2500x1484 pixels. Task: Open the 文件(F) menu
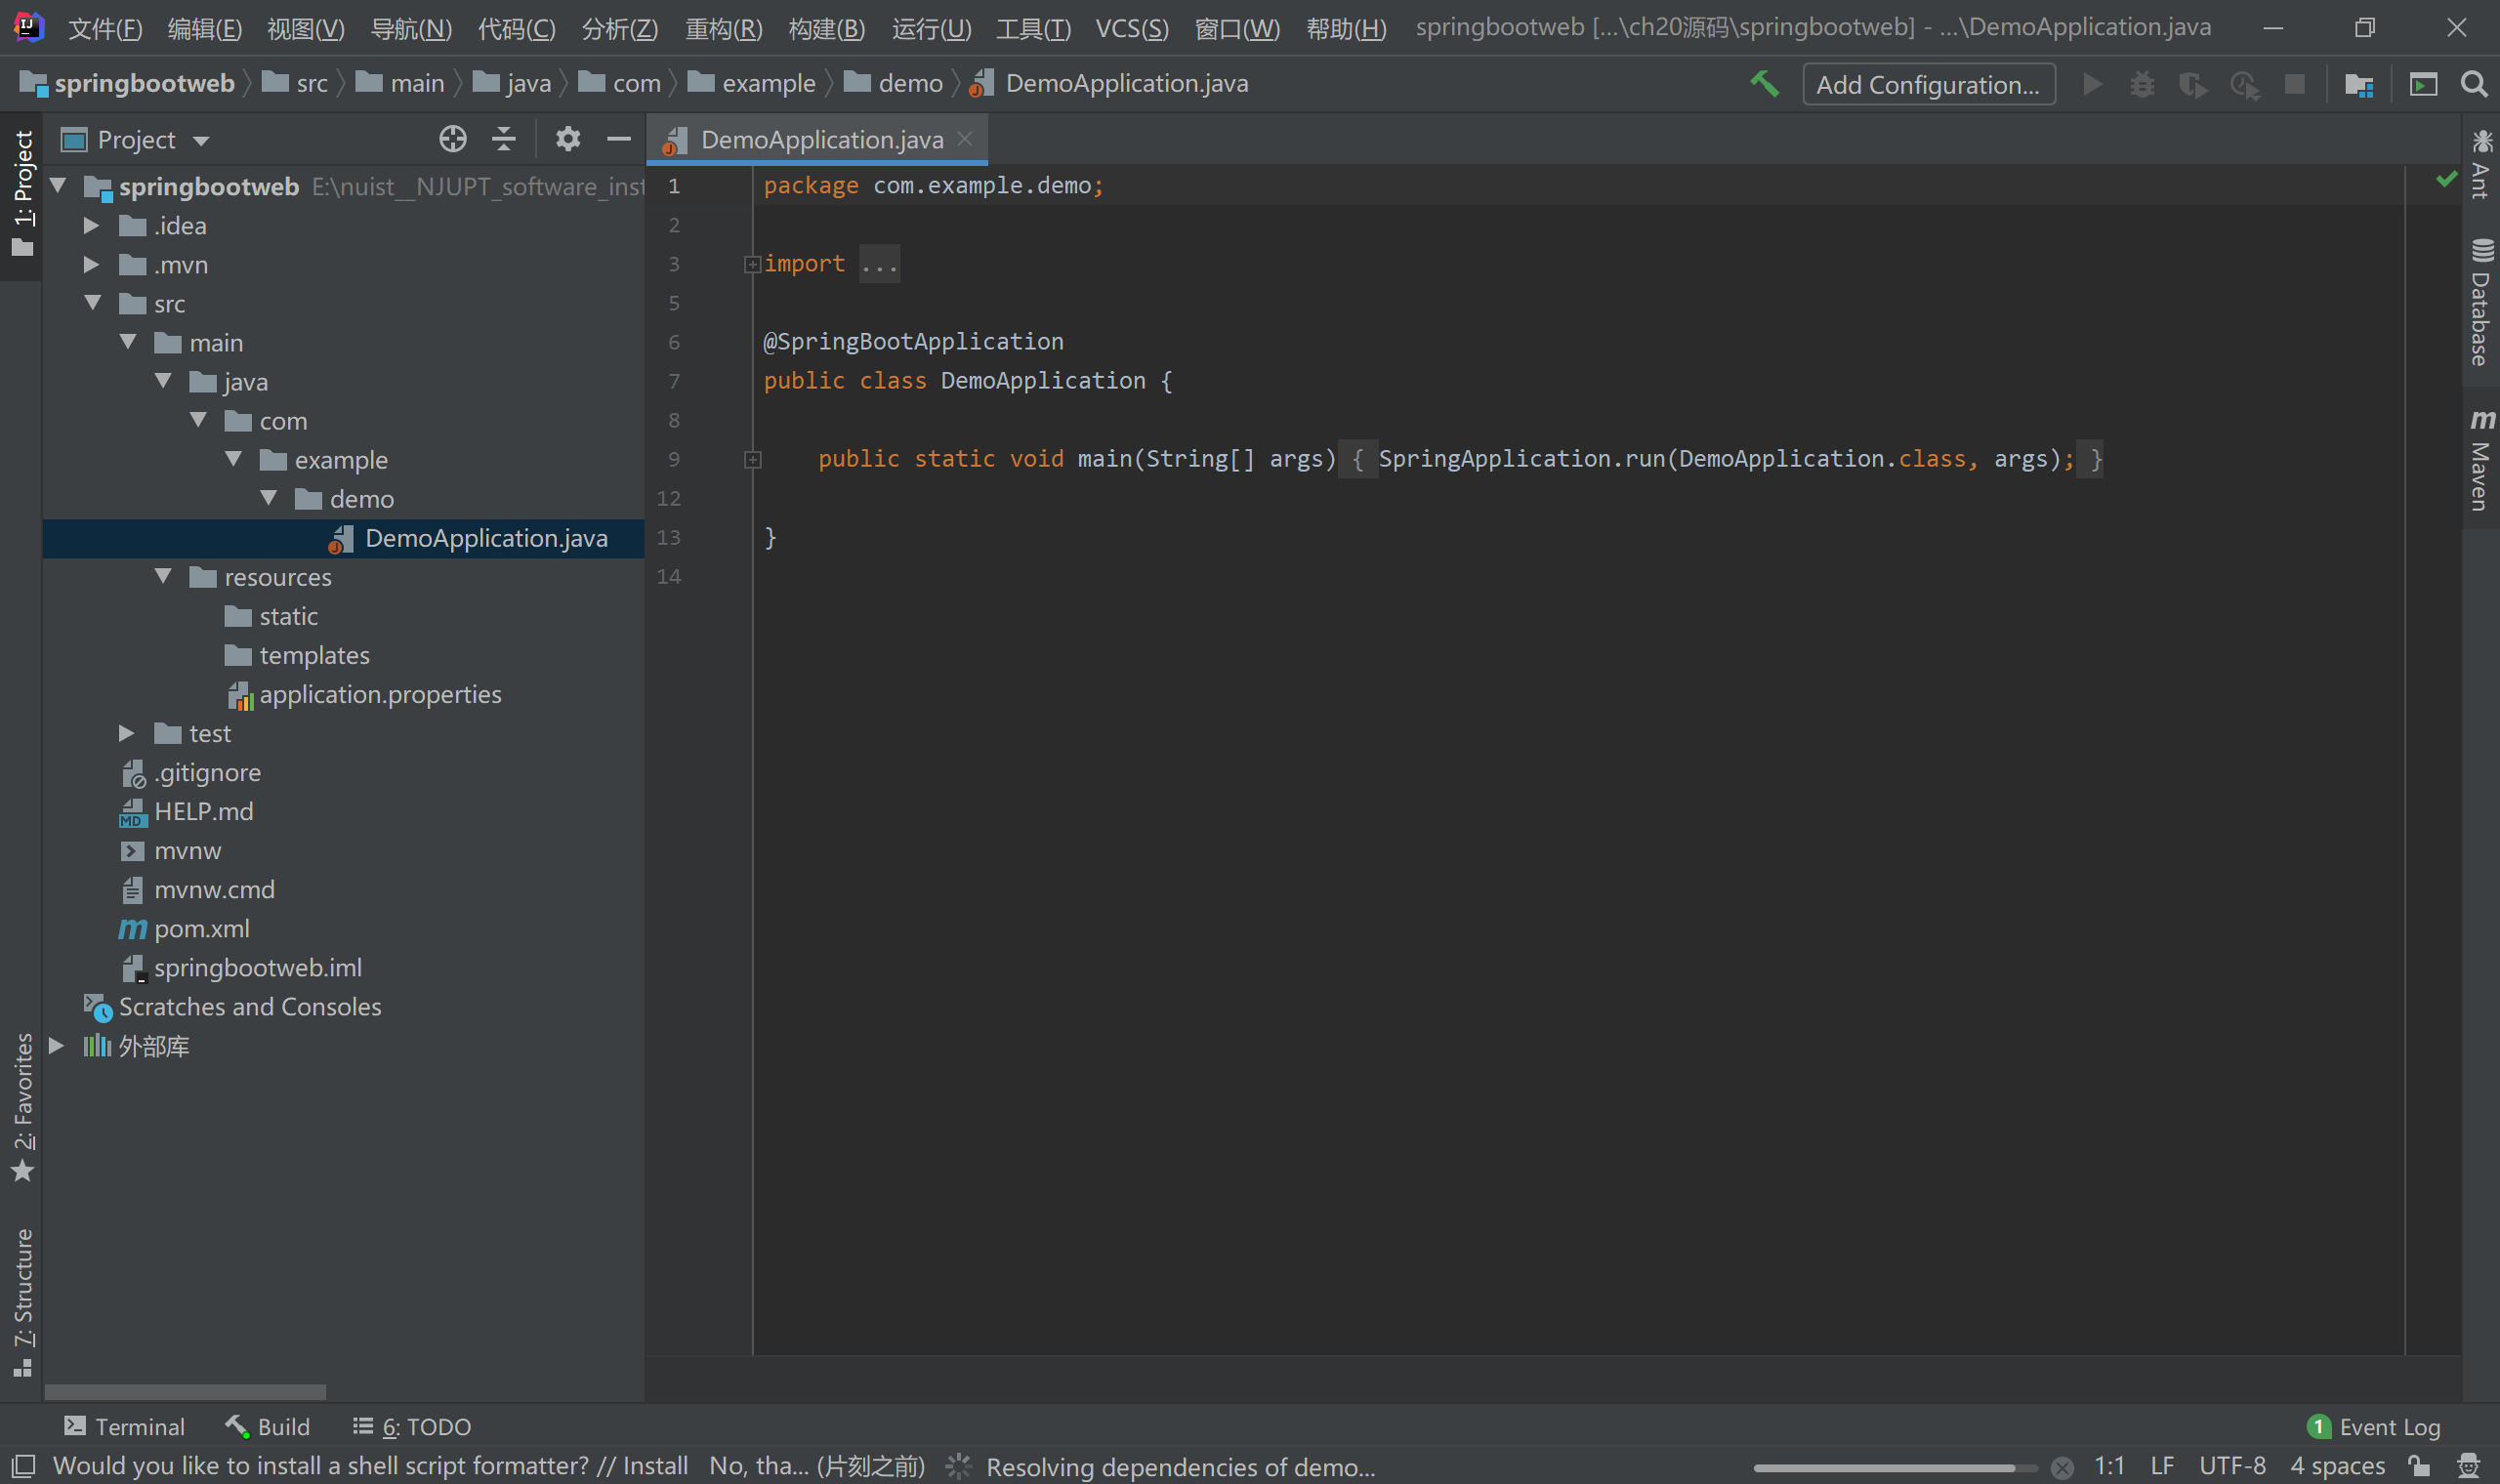105,28
